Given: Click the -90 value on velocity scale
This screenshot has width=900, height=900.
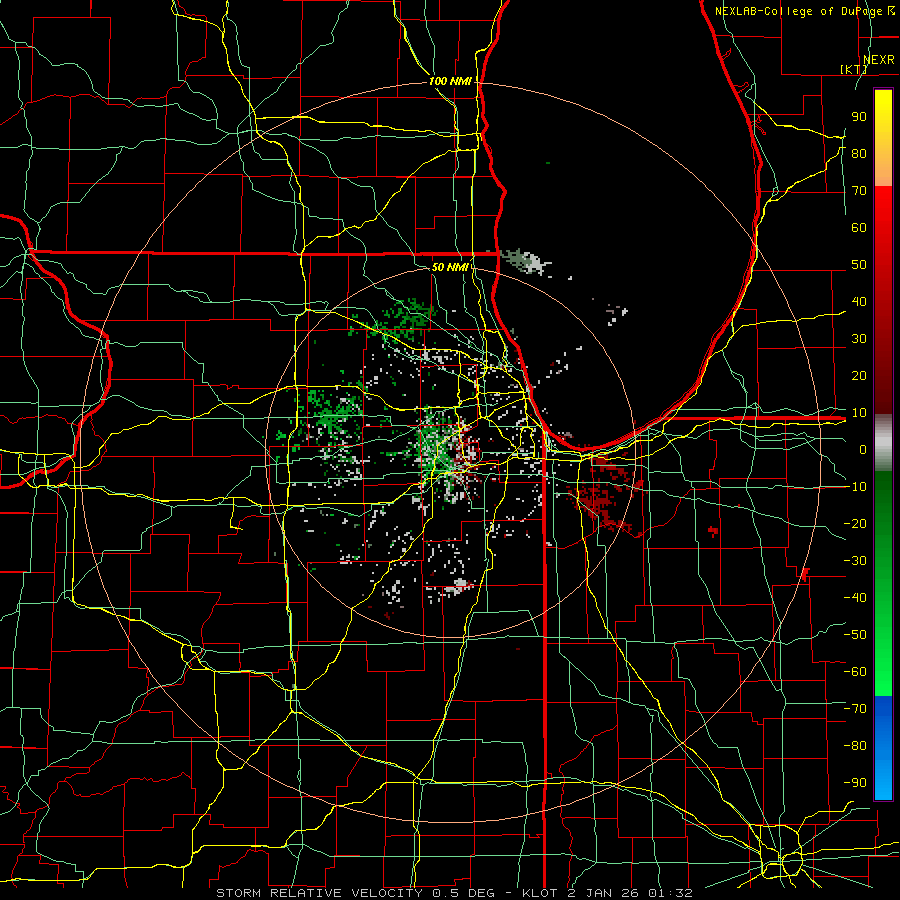Looking at the screenshot, I should [x=855, y=782].
